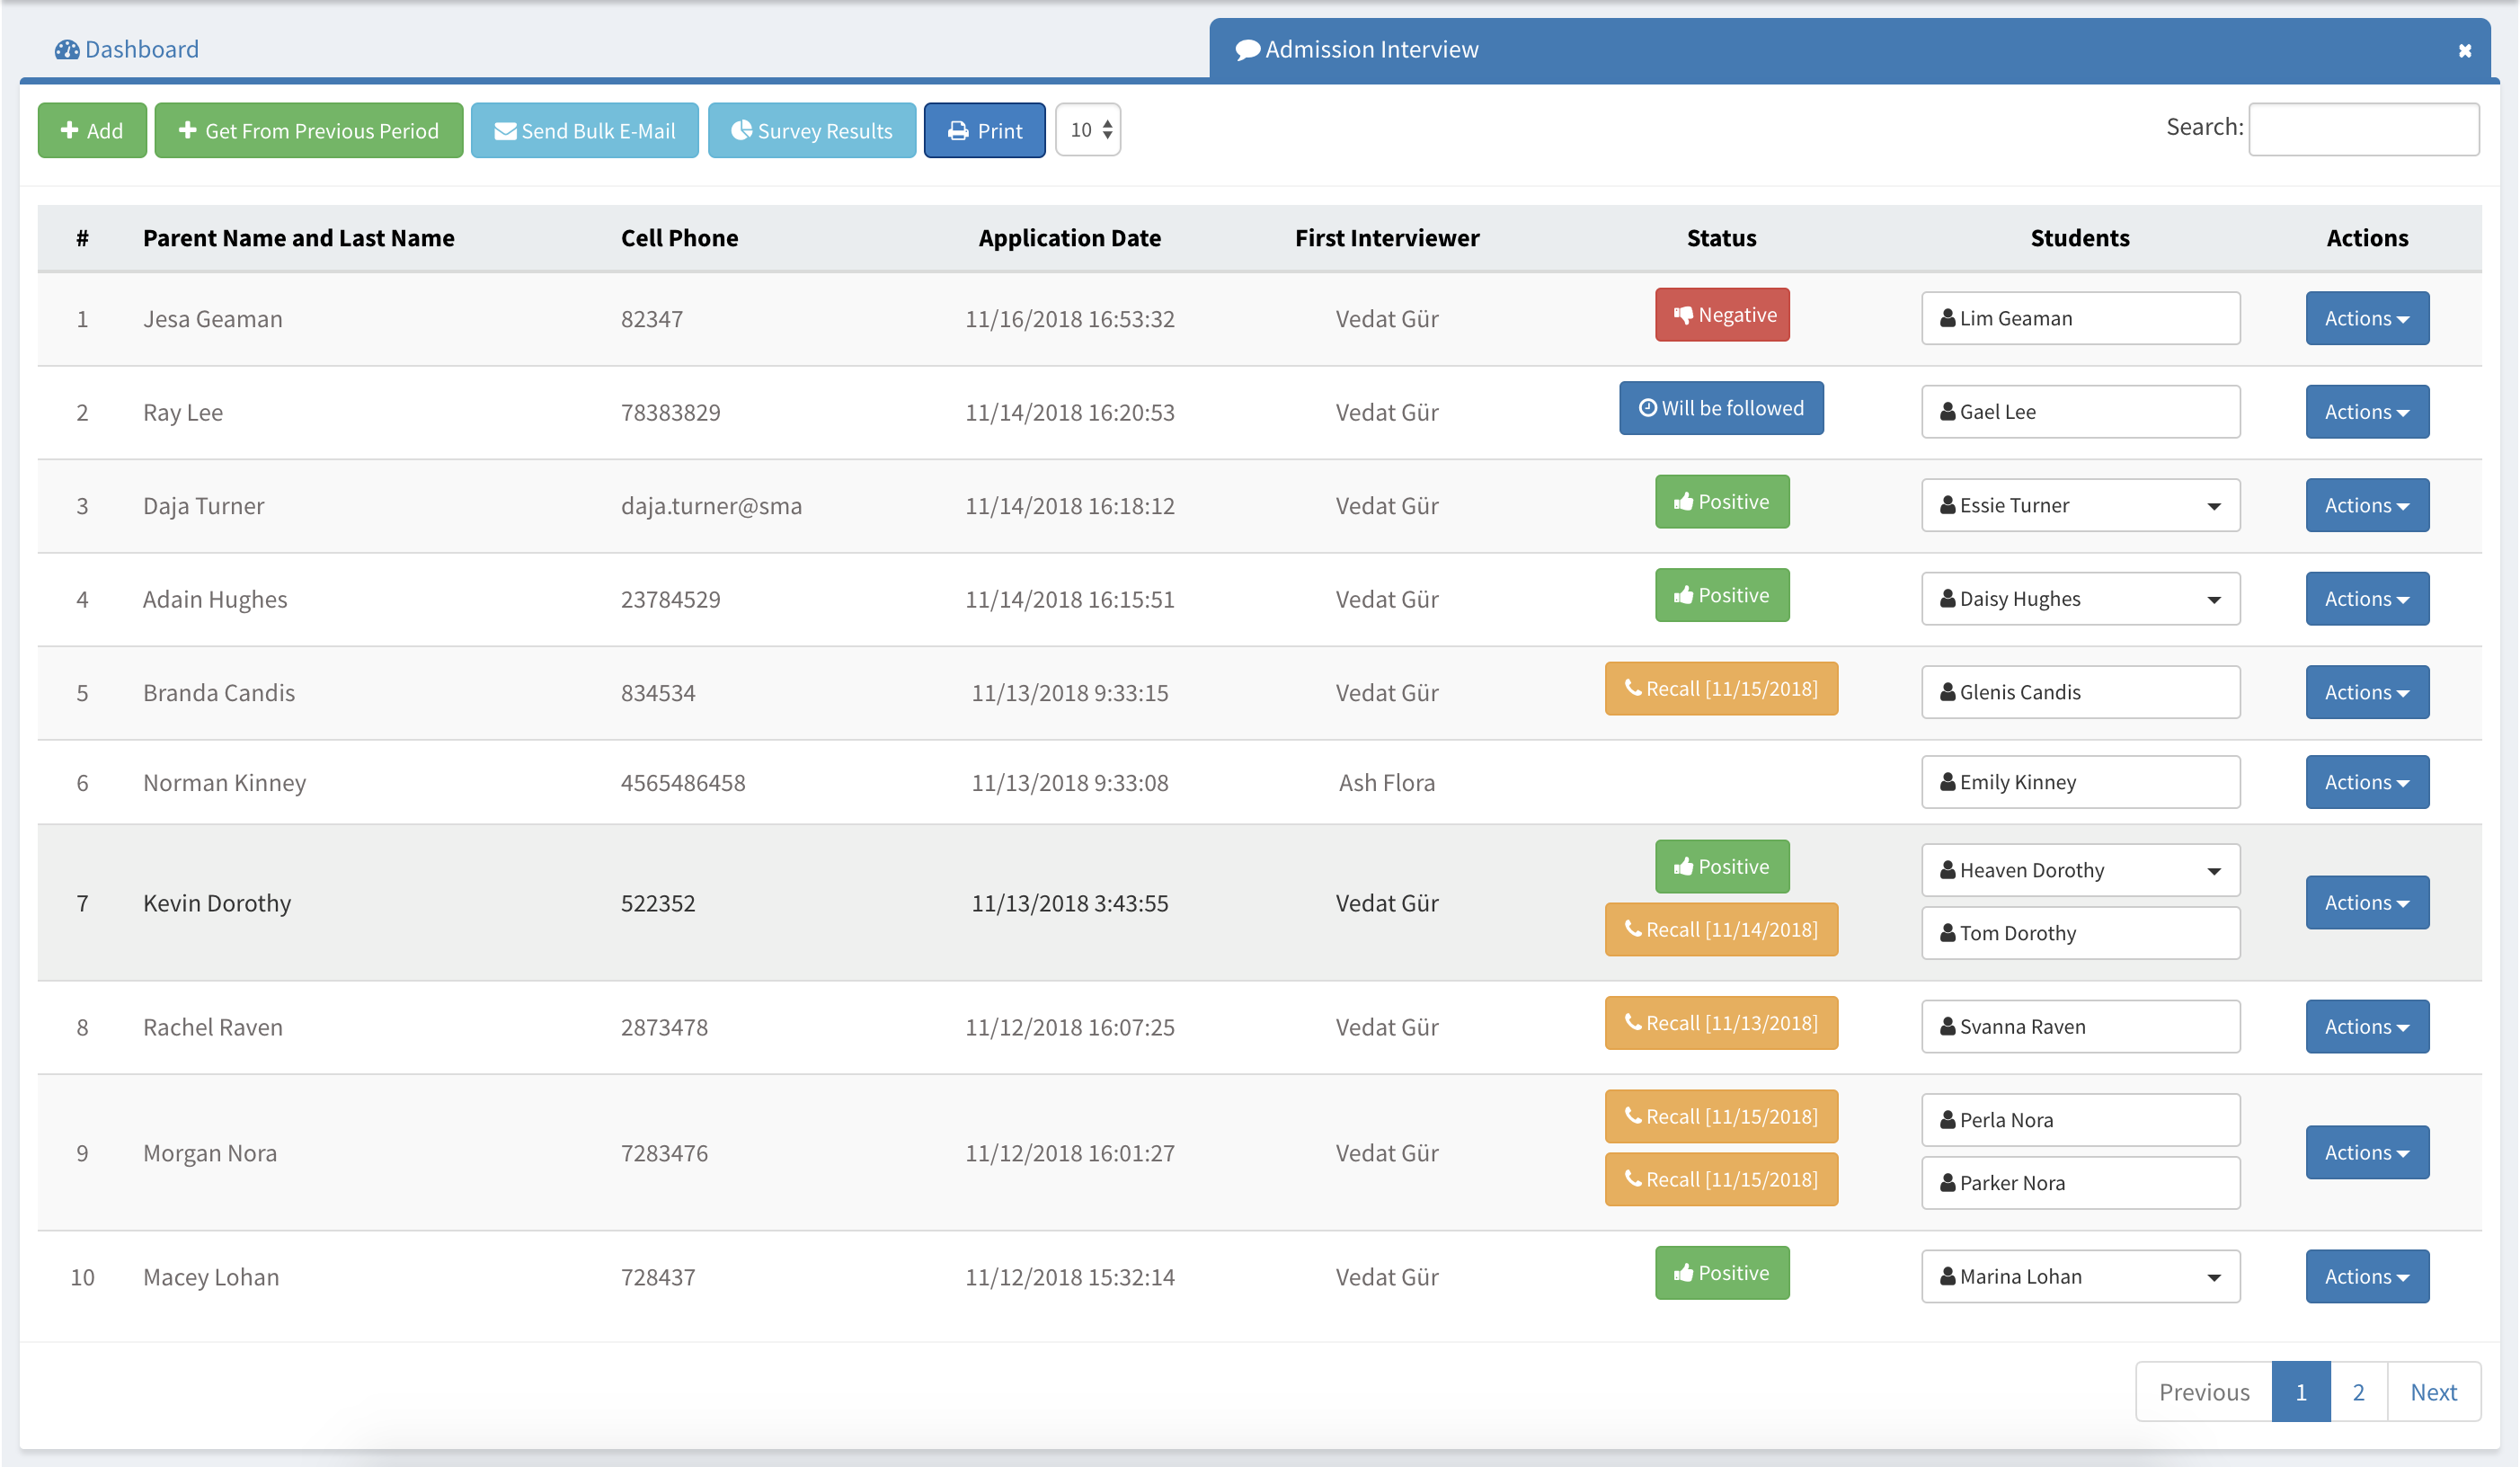Image resolution: width=2520 pixels, height=1467 pixels.
Task: Click the Print button with printer icon
Action: [x=984, y=130]
